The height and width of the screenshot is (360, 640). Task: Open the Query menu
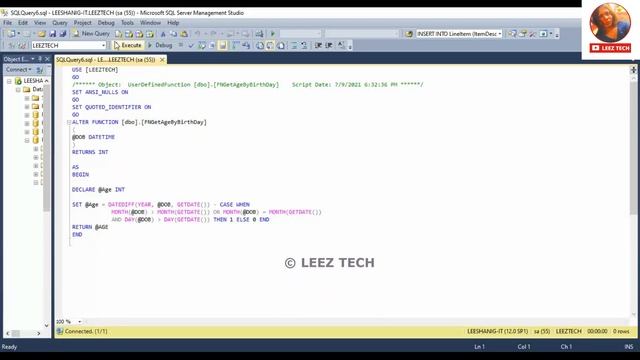[x=60, y=23]
